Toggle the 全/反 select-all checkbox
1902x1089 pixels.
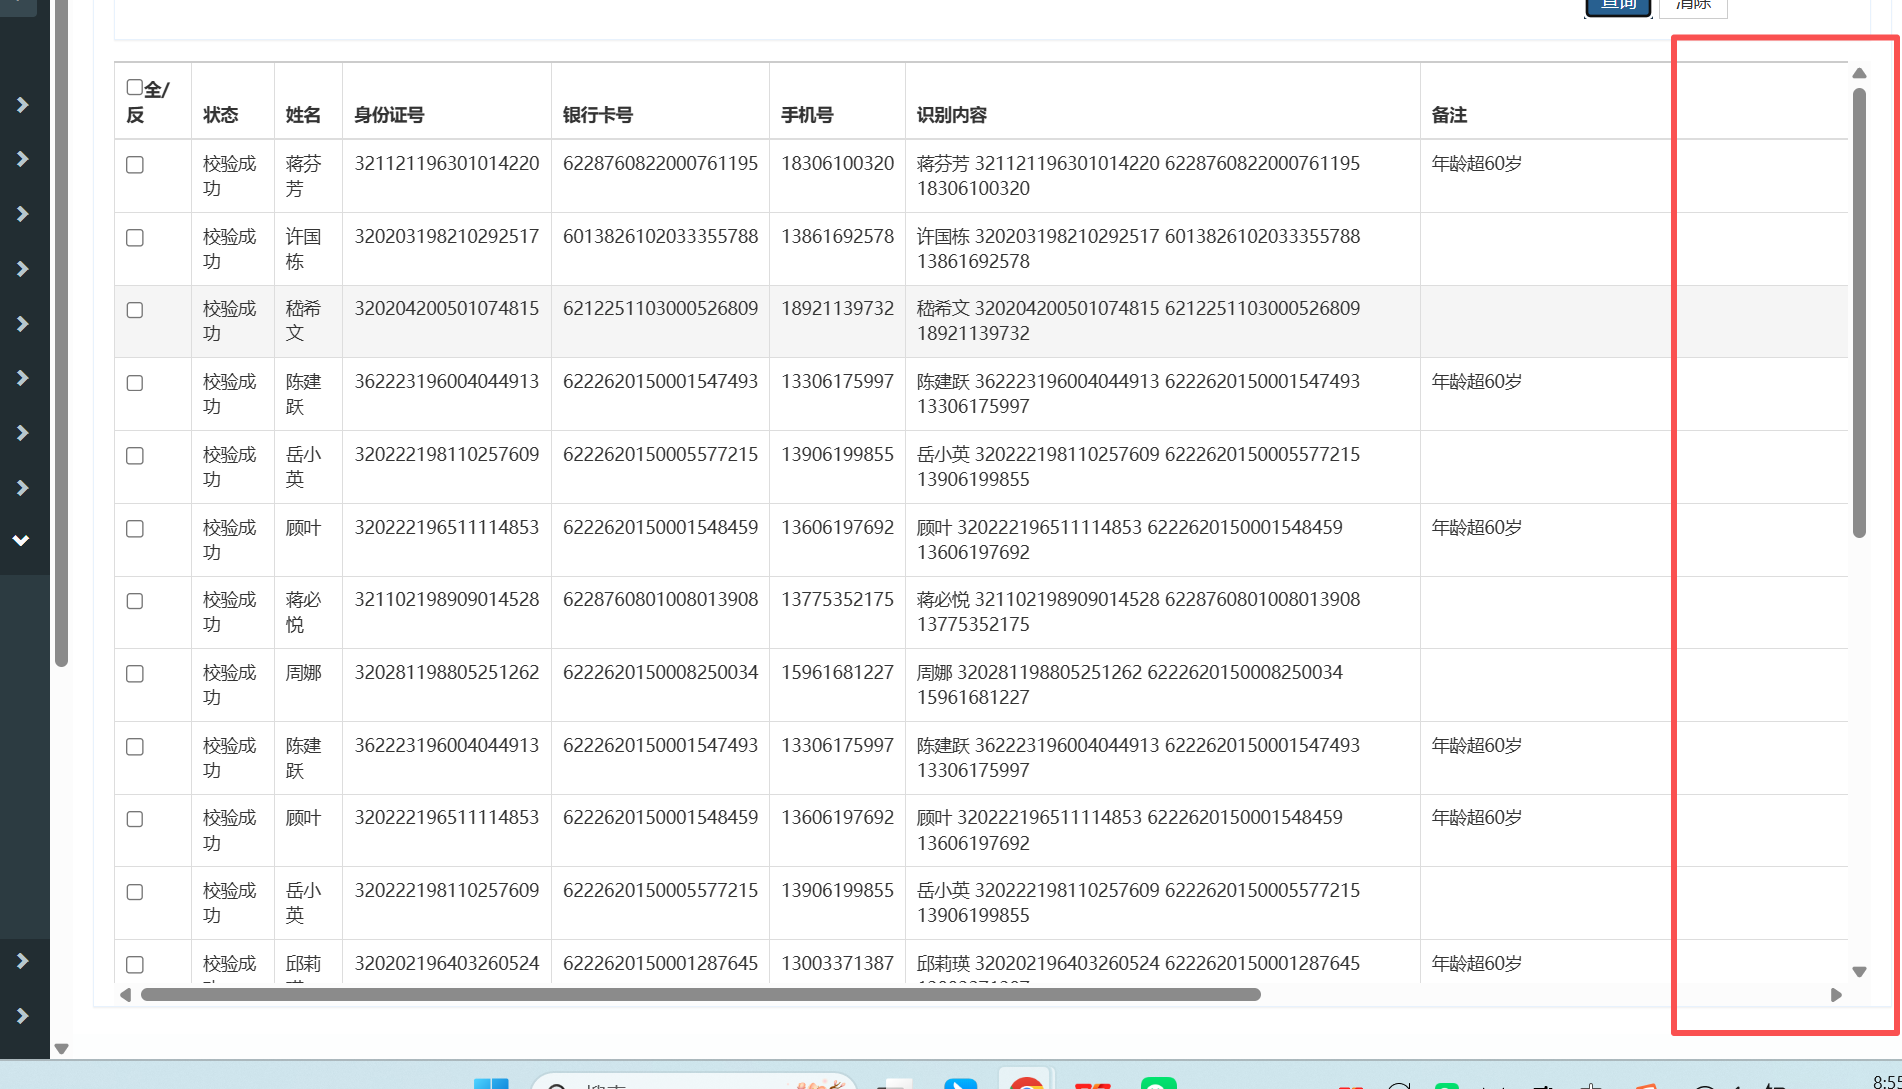pos(135,88)
